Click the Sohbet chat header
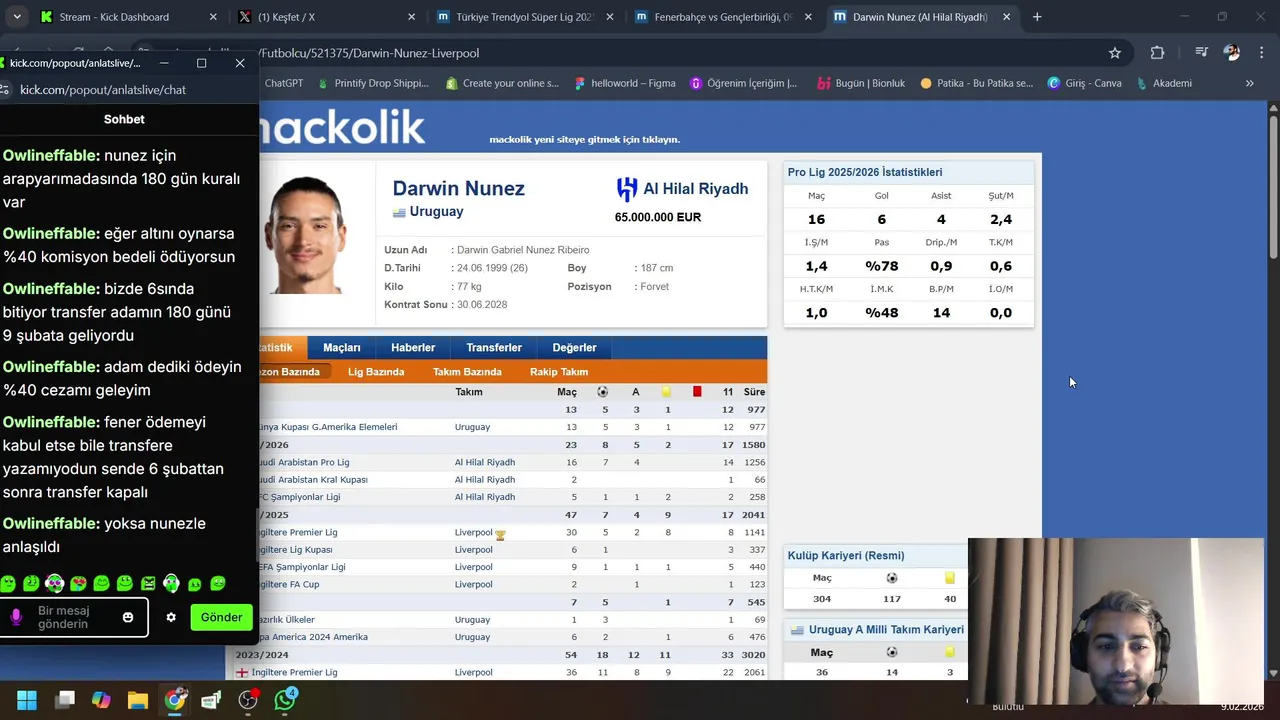1280x720 pixels. click(x=124, y=119)
